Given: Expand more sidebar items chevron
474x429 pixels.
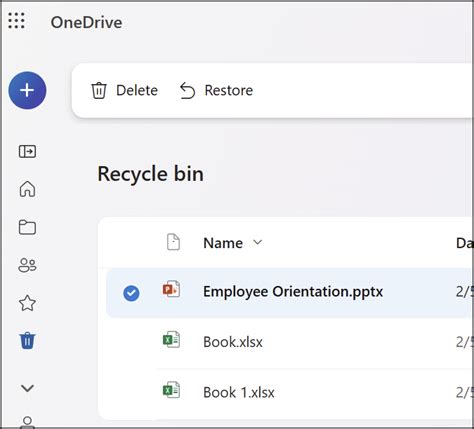Looking at the screenshot, I should tap(27, 388).
